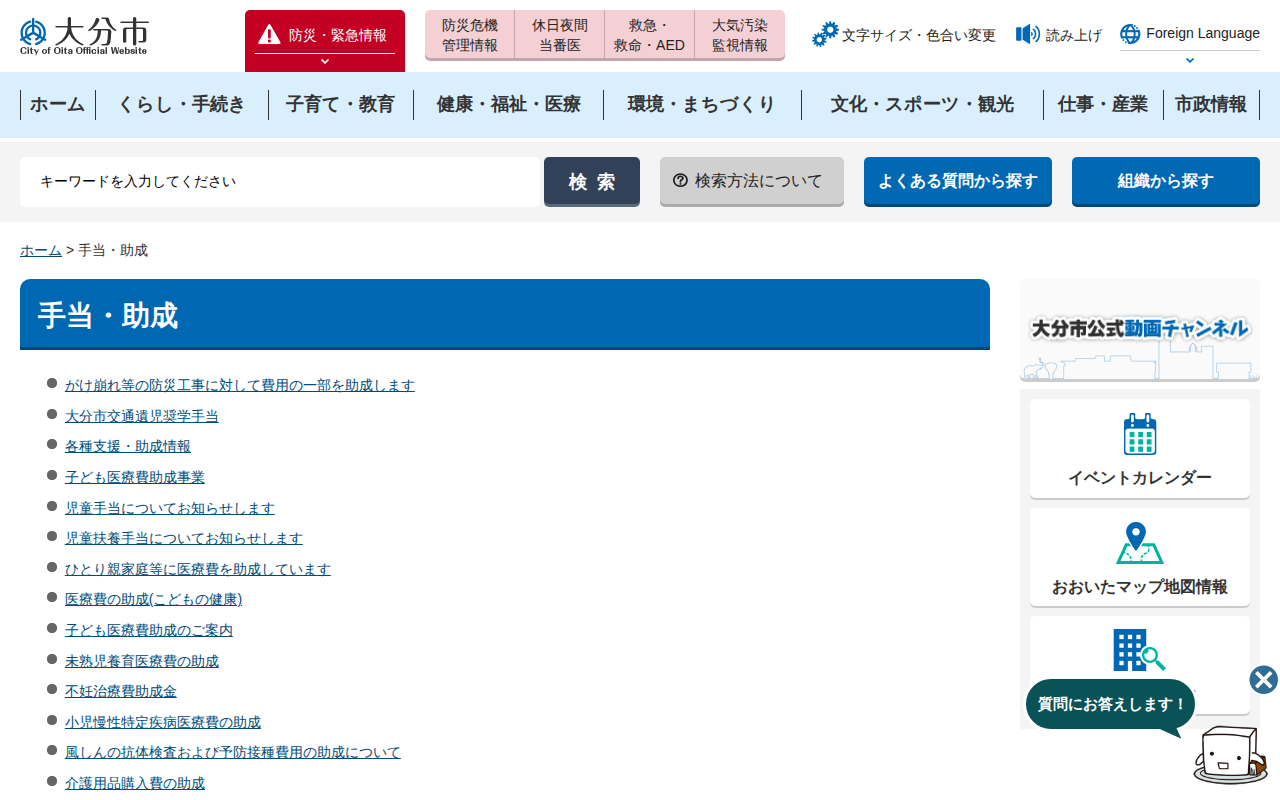Screen dimensions: 1280x800
Task: Click the 読み上げ text link
Action: [1074, 35]
